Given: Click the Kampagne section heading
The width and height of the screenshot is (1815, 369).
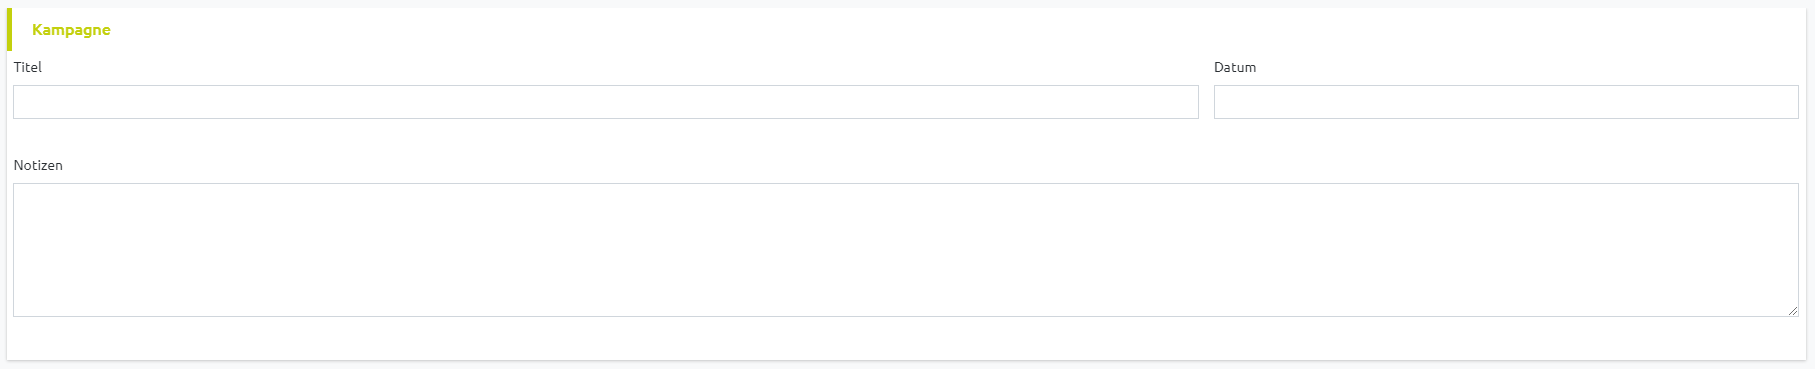Looking at the screenshot, I should coord(71,30).
